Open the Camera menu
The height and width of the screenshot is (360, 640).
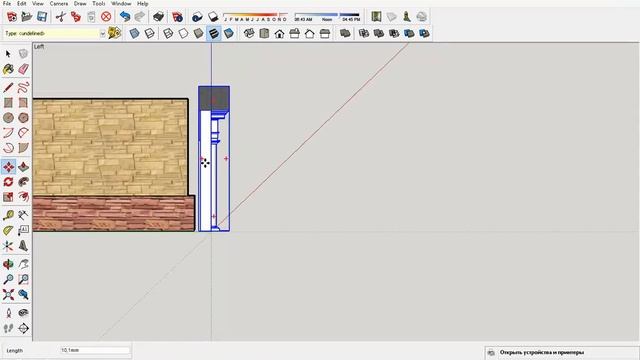[59, 3]
